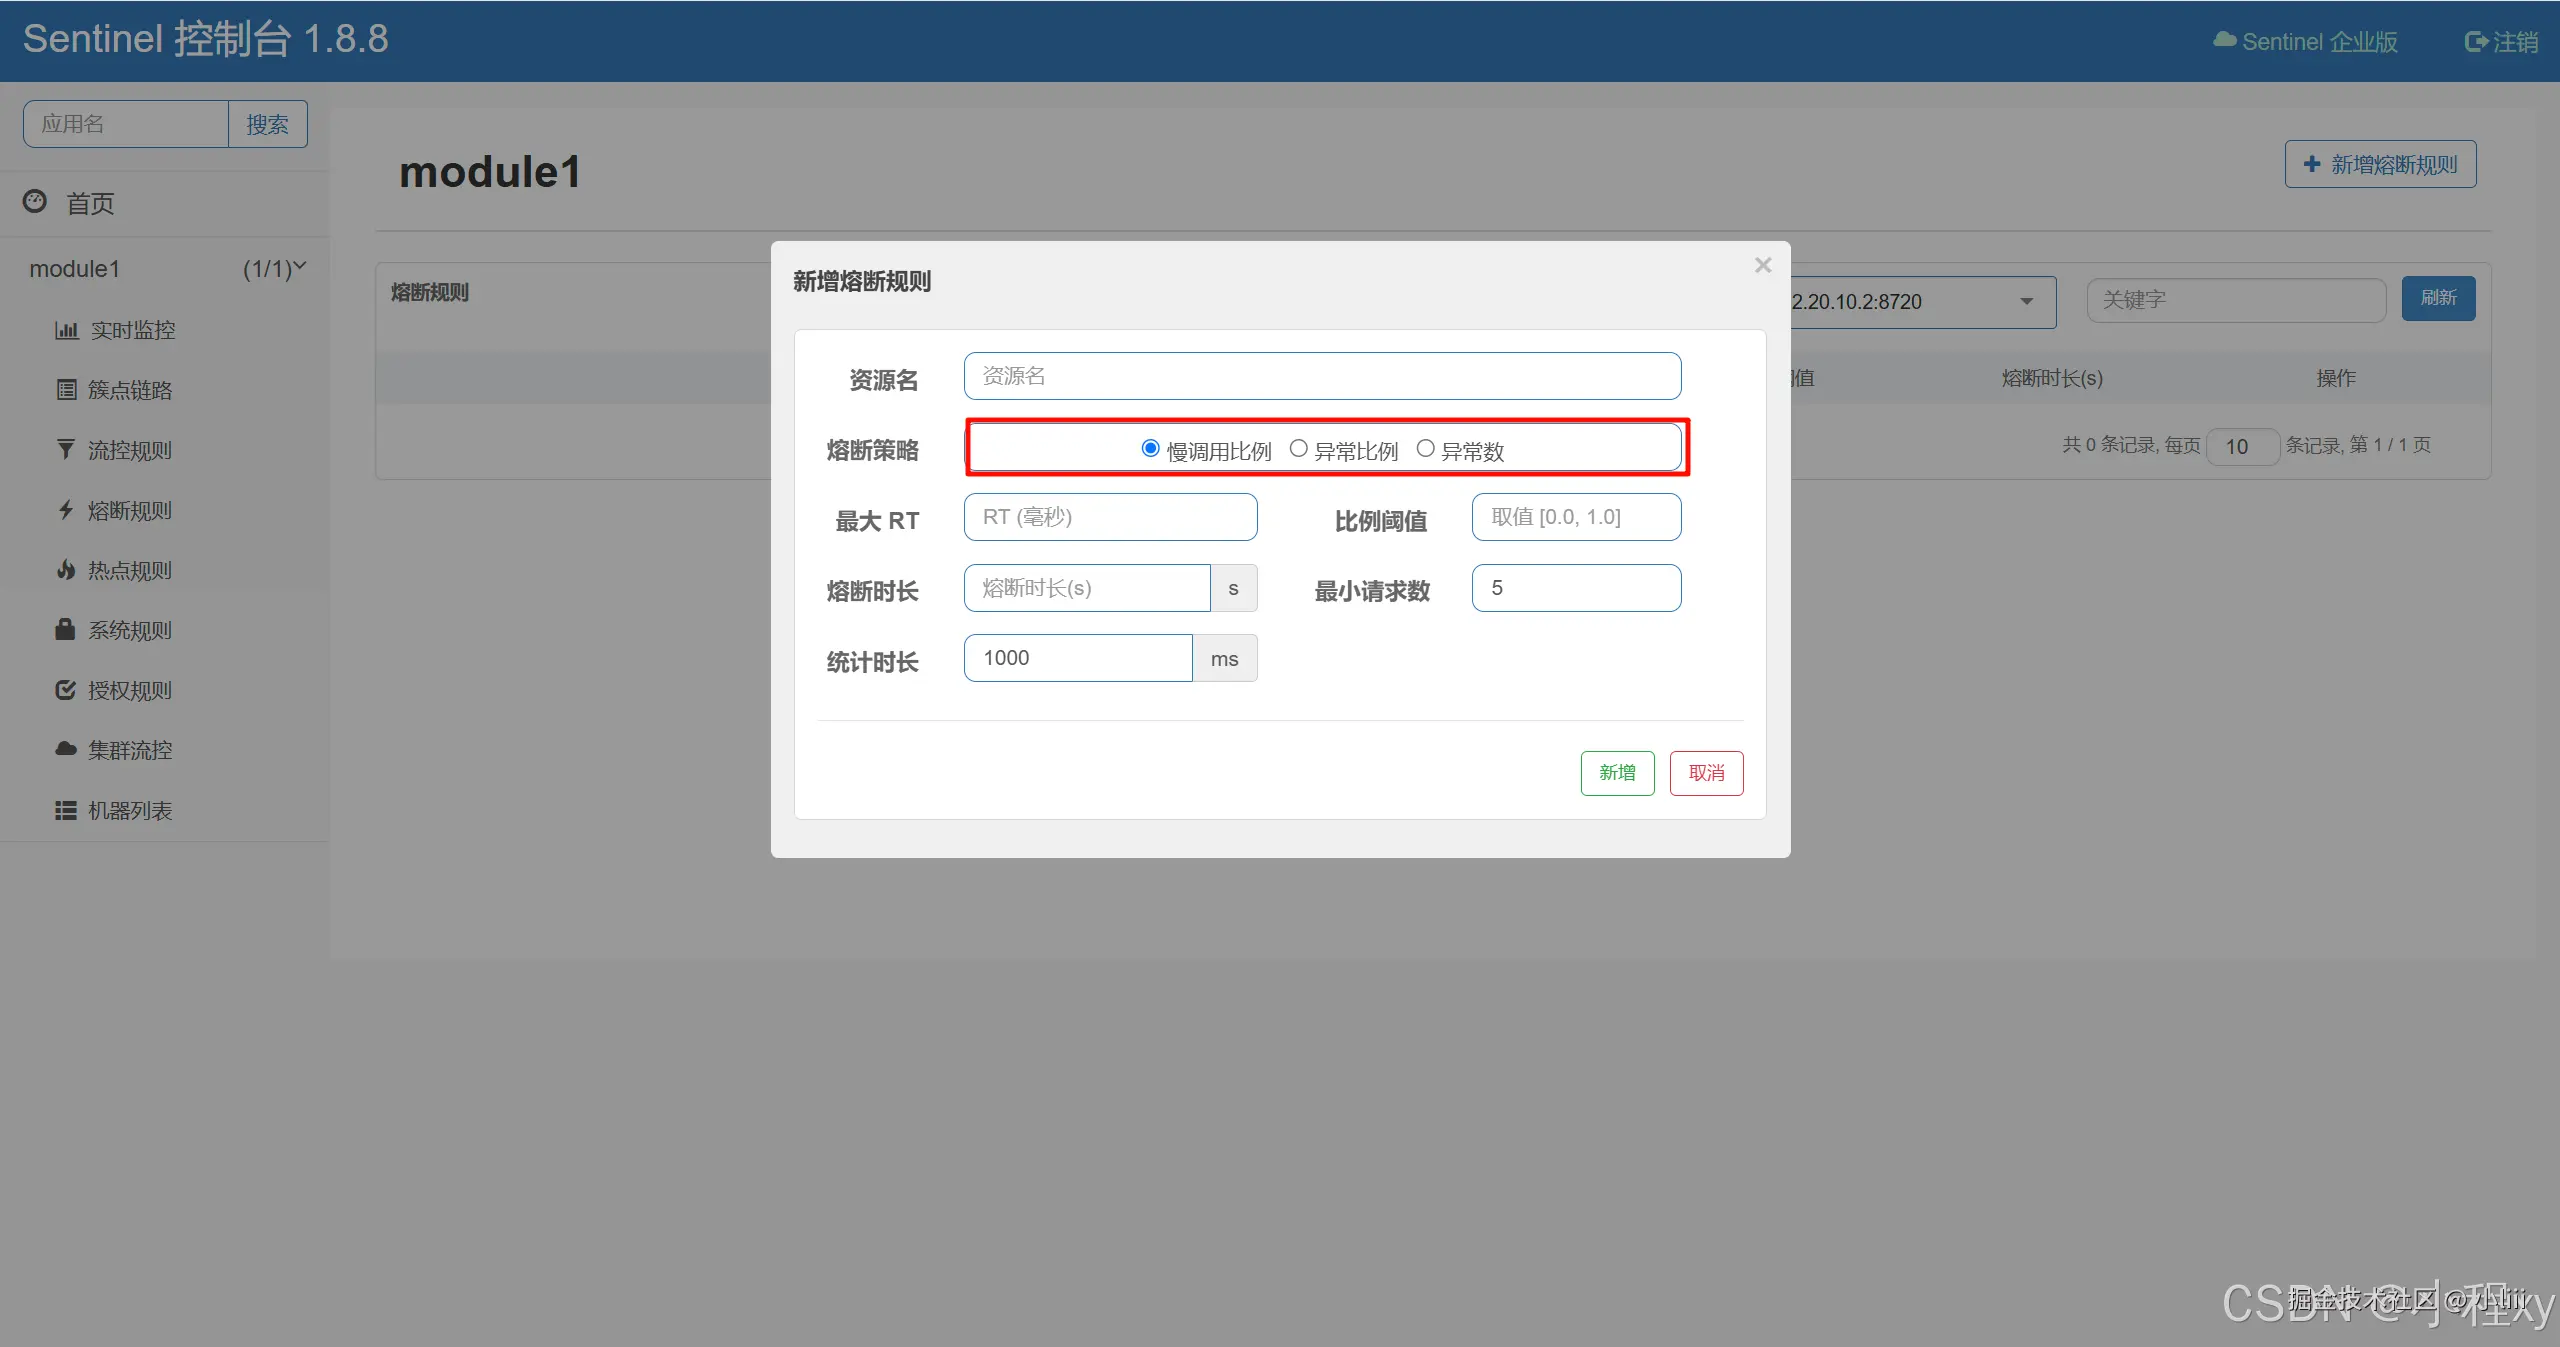
Task: Collapse the module1 app menu chevron
Action: (x=300, y=266)
